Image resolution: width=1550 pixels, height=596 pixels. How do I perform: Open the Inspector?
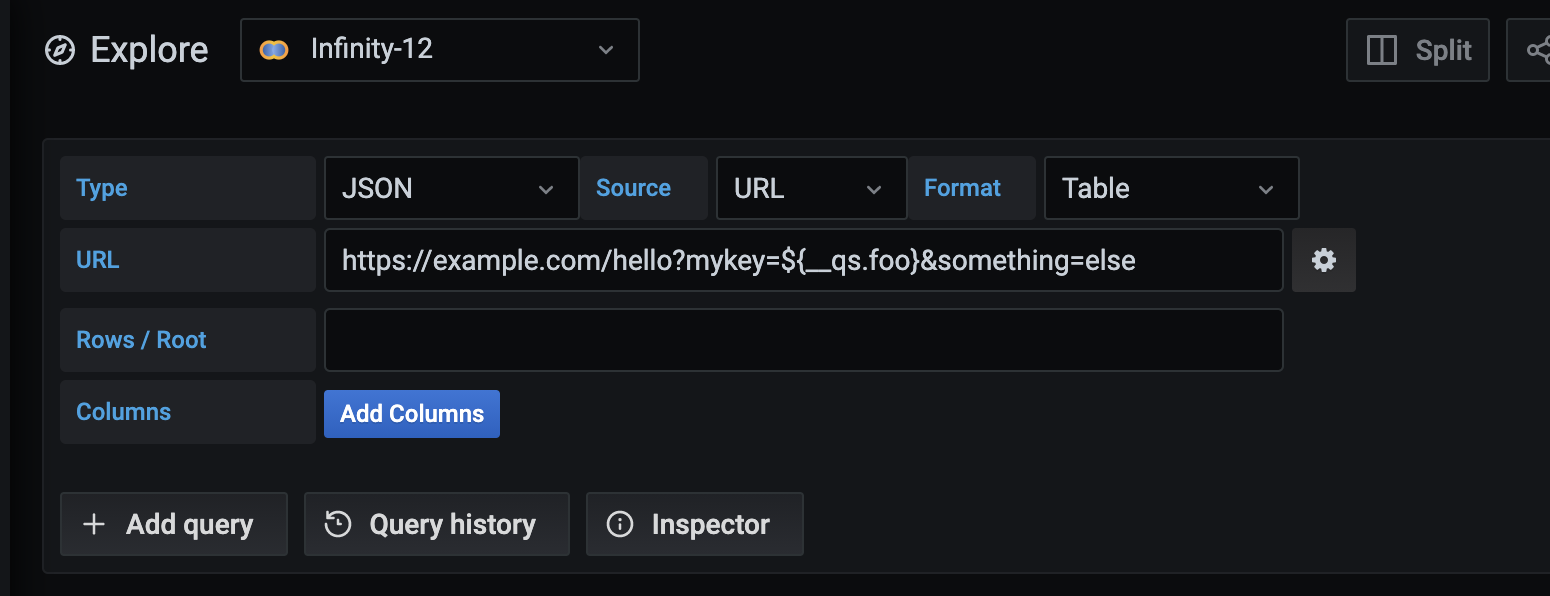(x=694, y=523)
